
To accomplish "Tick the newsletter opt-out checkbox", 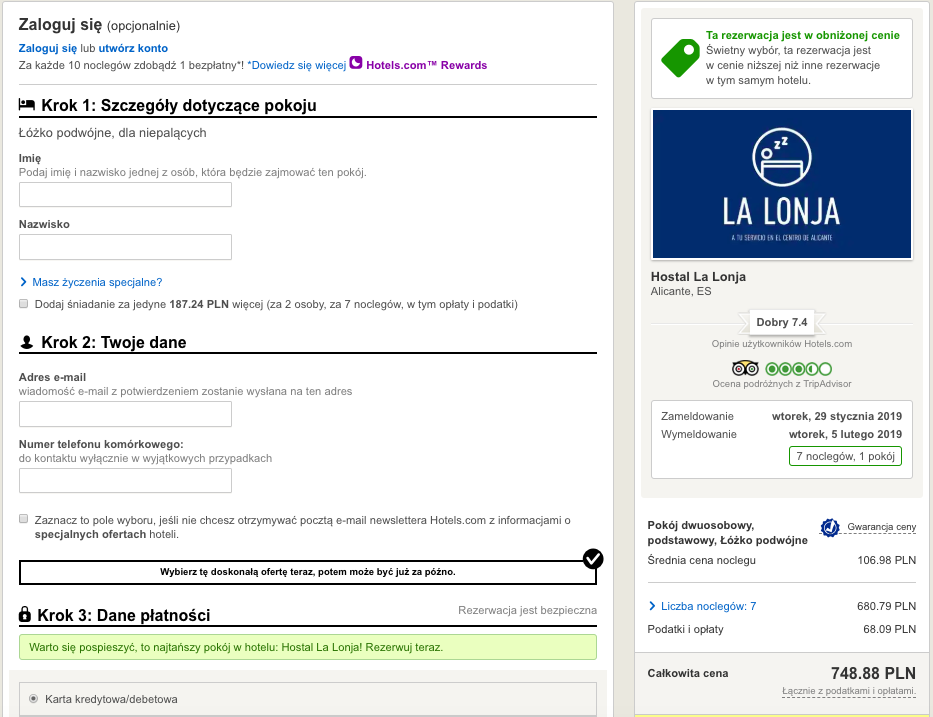I will coord(23,519).
